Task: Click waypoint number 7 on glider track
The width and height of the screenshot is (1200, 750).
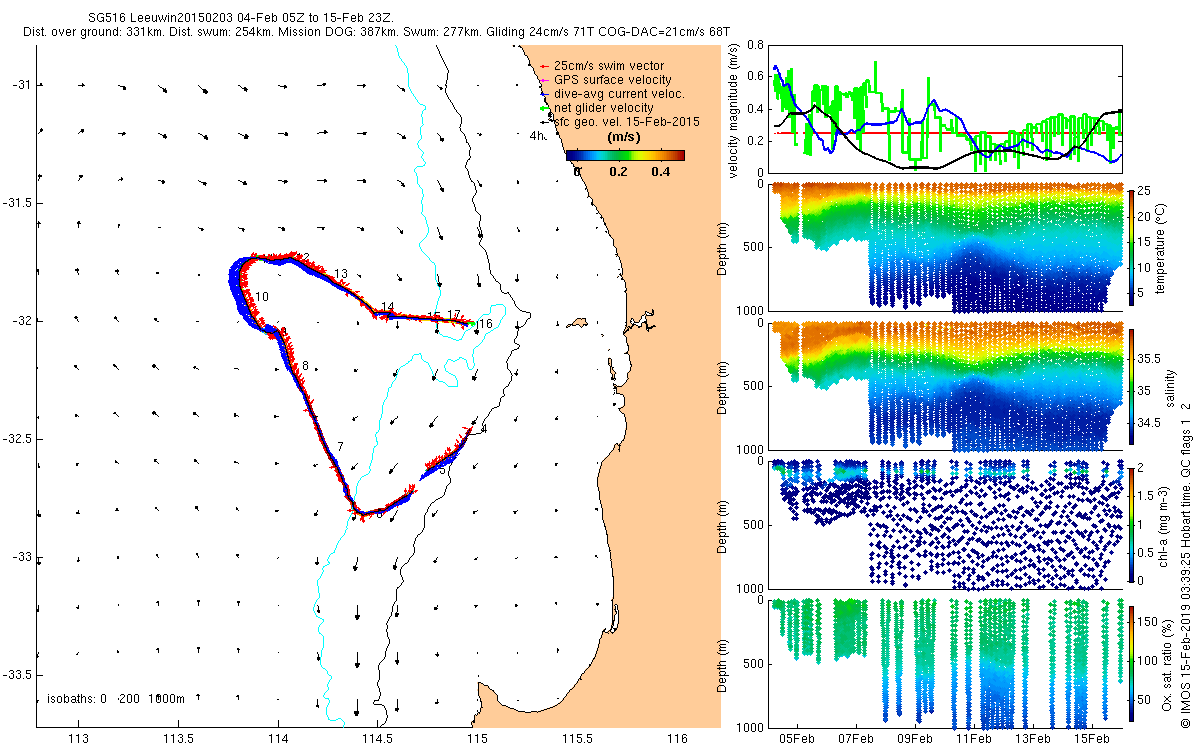Action: (340, 446)
